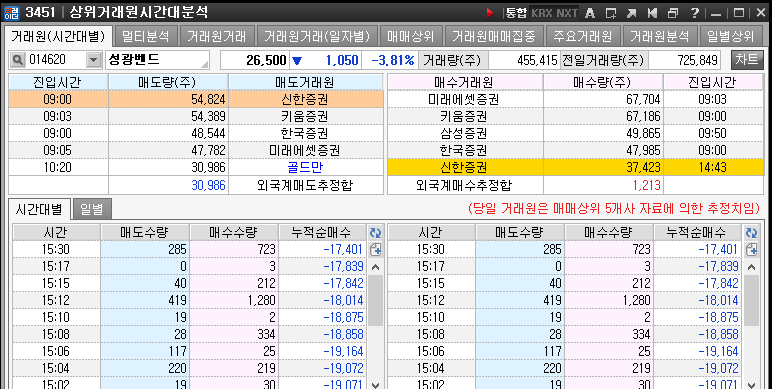772x389 pixels.
Task: Open the 거래원거래(일자별) tab
Action: click(317, 36)
